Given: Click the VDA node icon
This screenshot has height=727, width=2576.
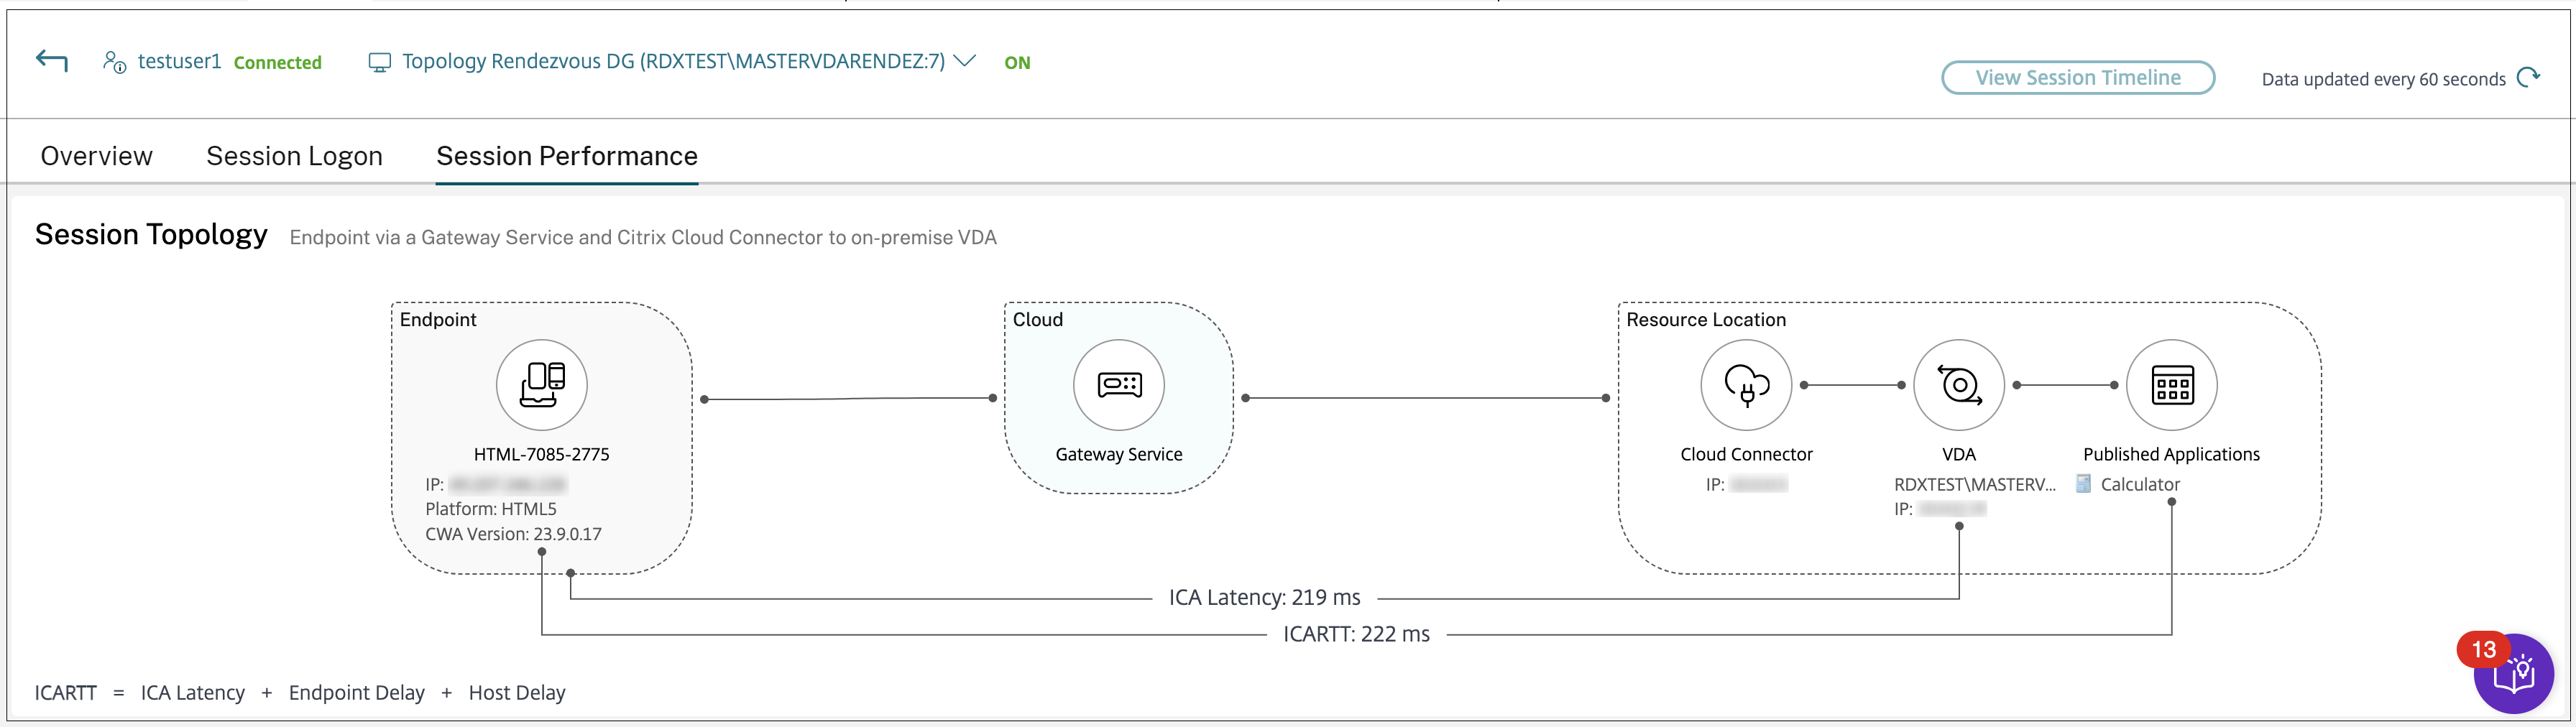Looking at the screenshot, I should click(1958, 385).
